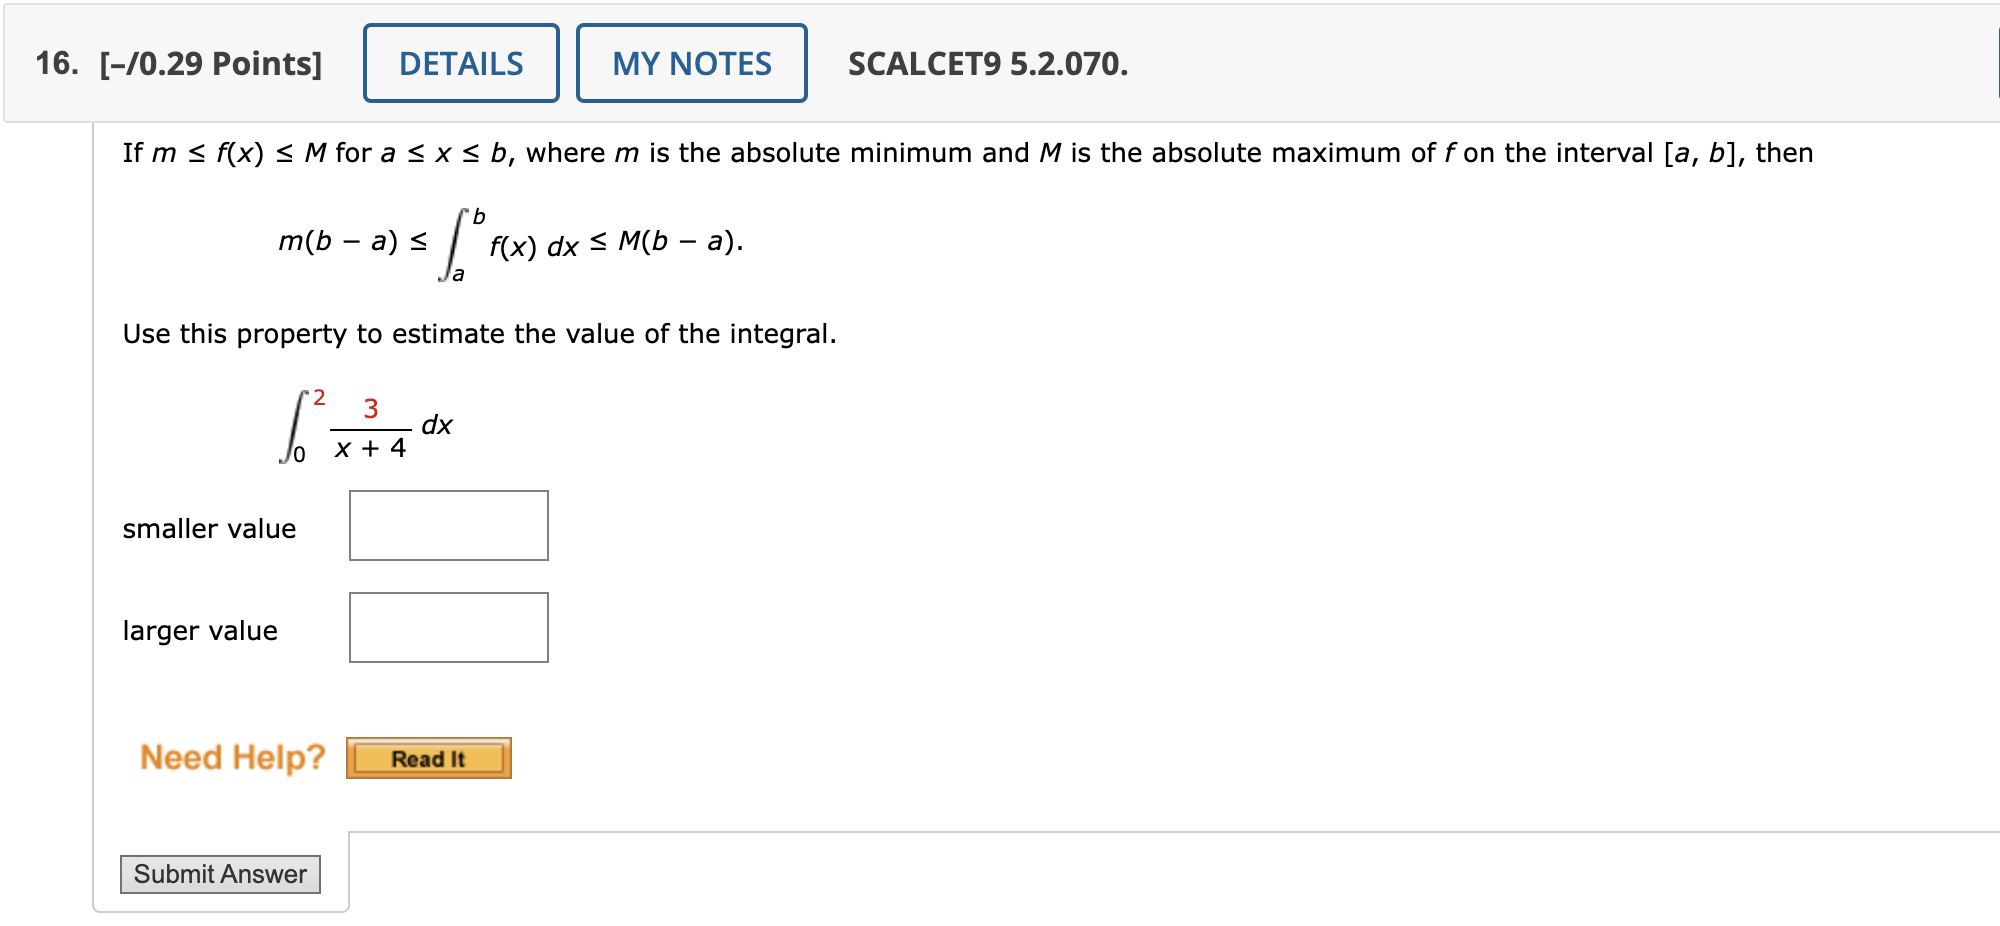Click the red numeral 3 in the integrand
Screen dimensions: 2000x926
372,407
